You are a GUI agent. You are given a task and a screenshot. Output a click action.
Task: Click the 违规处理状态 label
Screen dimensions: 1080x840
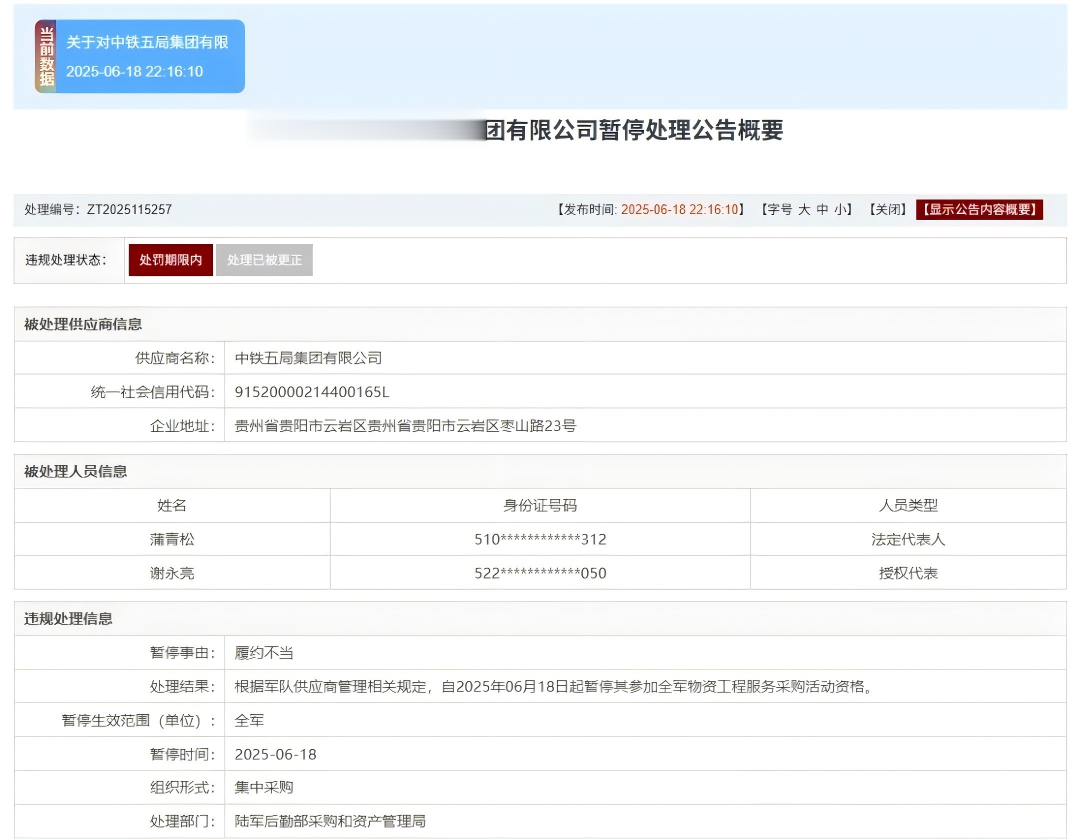tap(66, 260)
